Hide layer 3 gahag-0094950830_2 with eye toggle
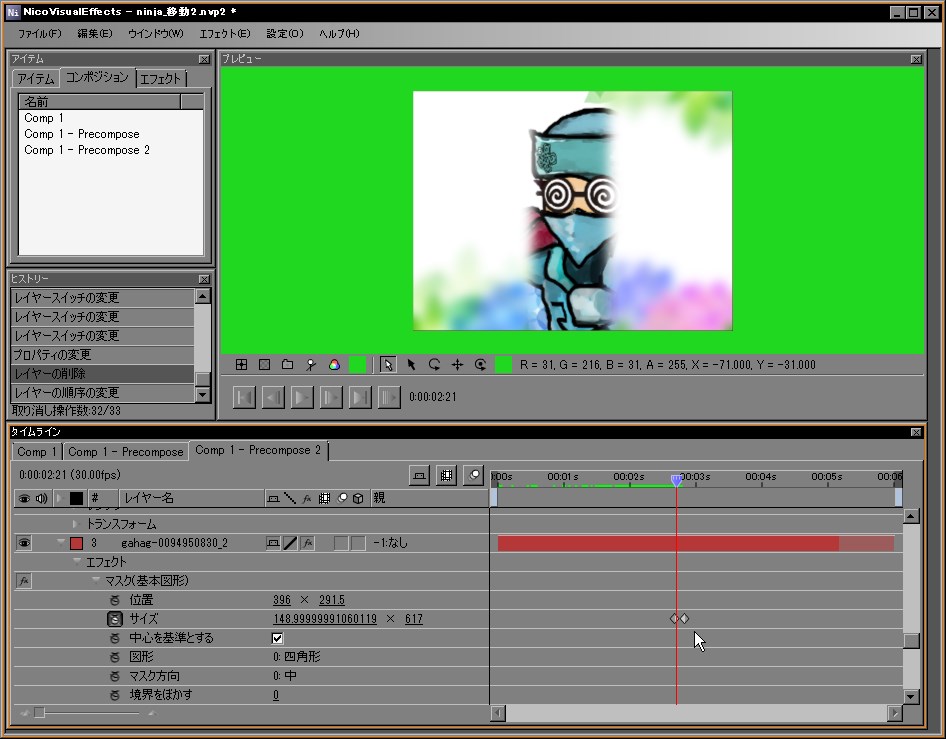This screenshot has width=946, height=739. (x=24, y=543)
